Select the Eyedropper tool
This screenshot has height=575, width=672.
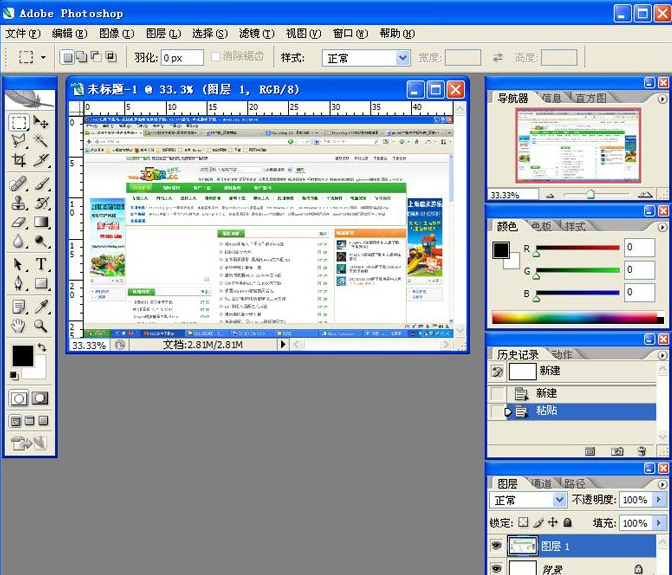41,307
